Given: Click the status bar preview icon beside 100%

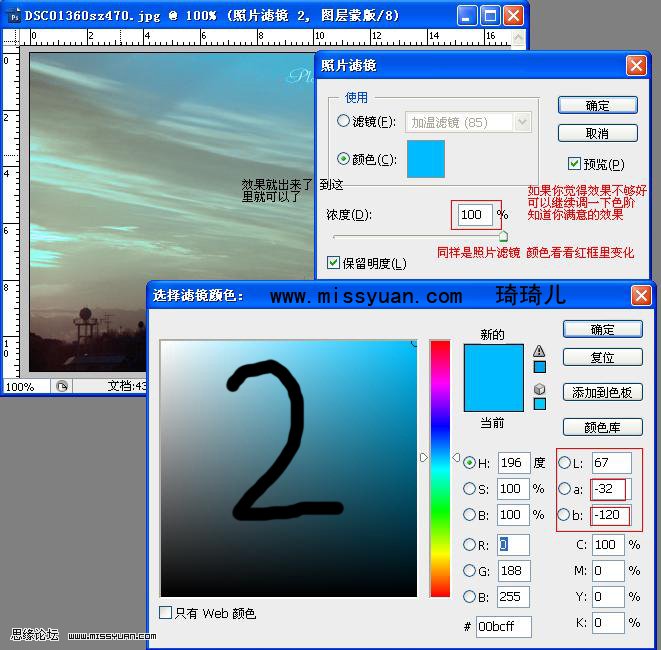Looking at the screenshot, I should (62, 386).
